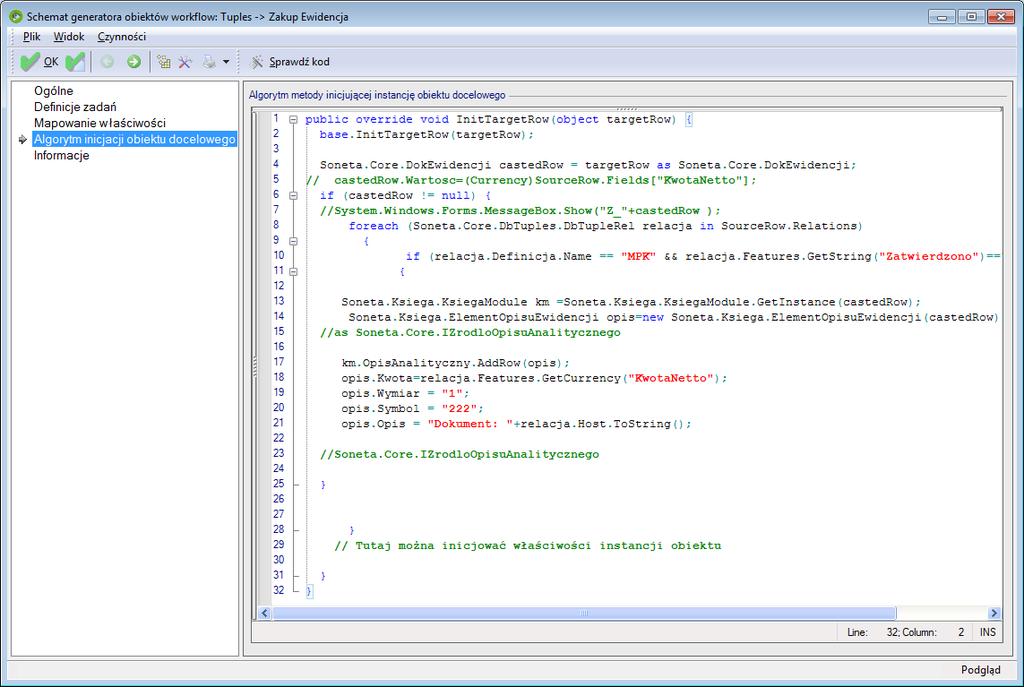
Task: Click the save-and-apply checkmark icon beside OK
Action: (x=75, y=62)
